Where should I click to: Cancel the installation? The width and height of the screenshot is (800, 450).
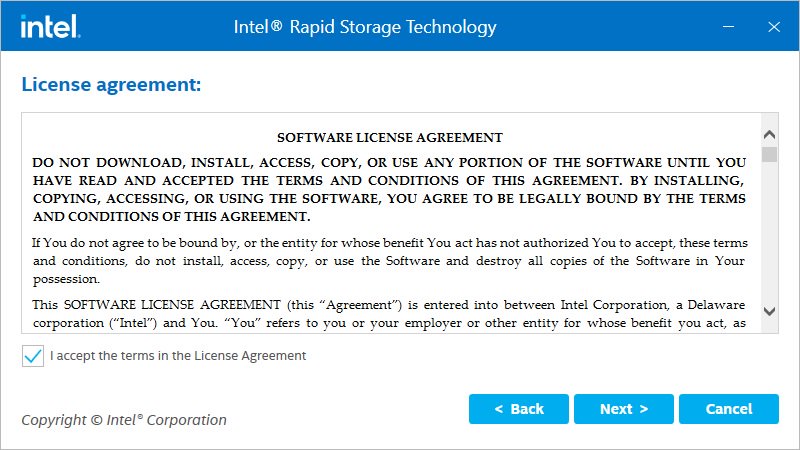pos(728,409)
